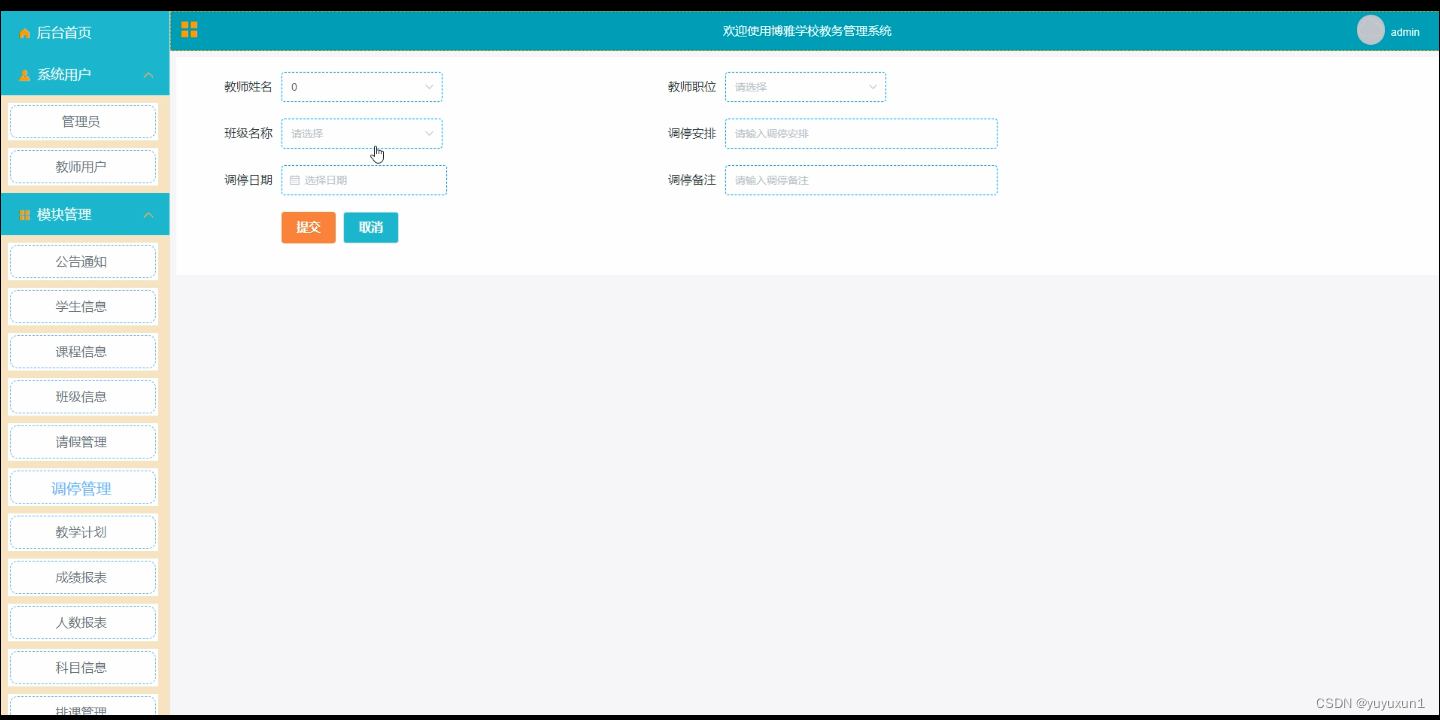Open 成绩报表 module
The width and height of the screenshot is (1440, 720).
pyautogui.click(x=83, y=577)
